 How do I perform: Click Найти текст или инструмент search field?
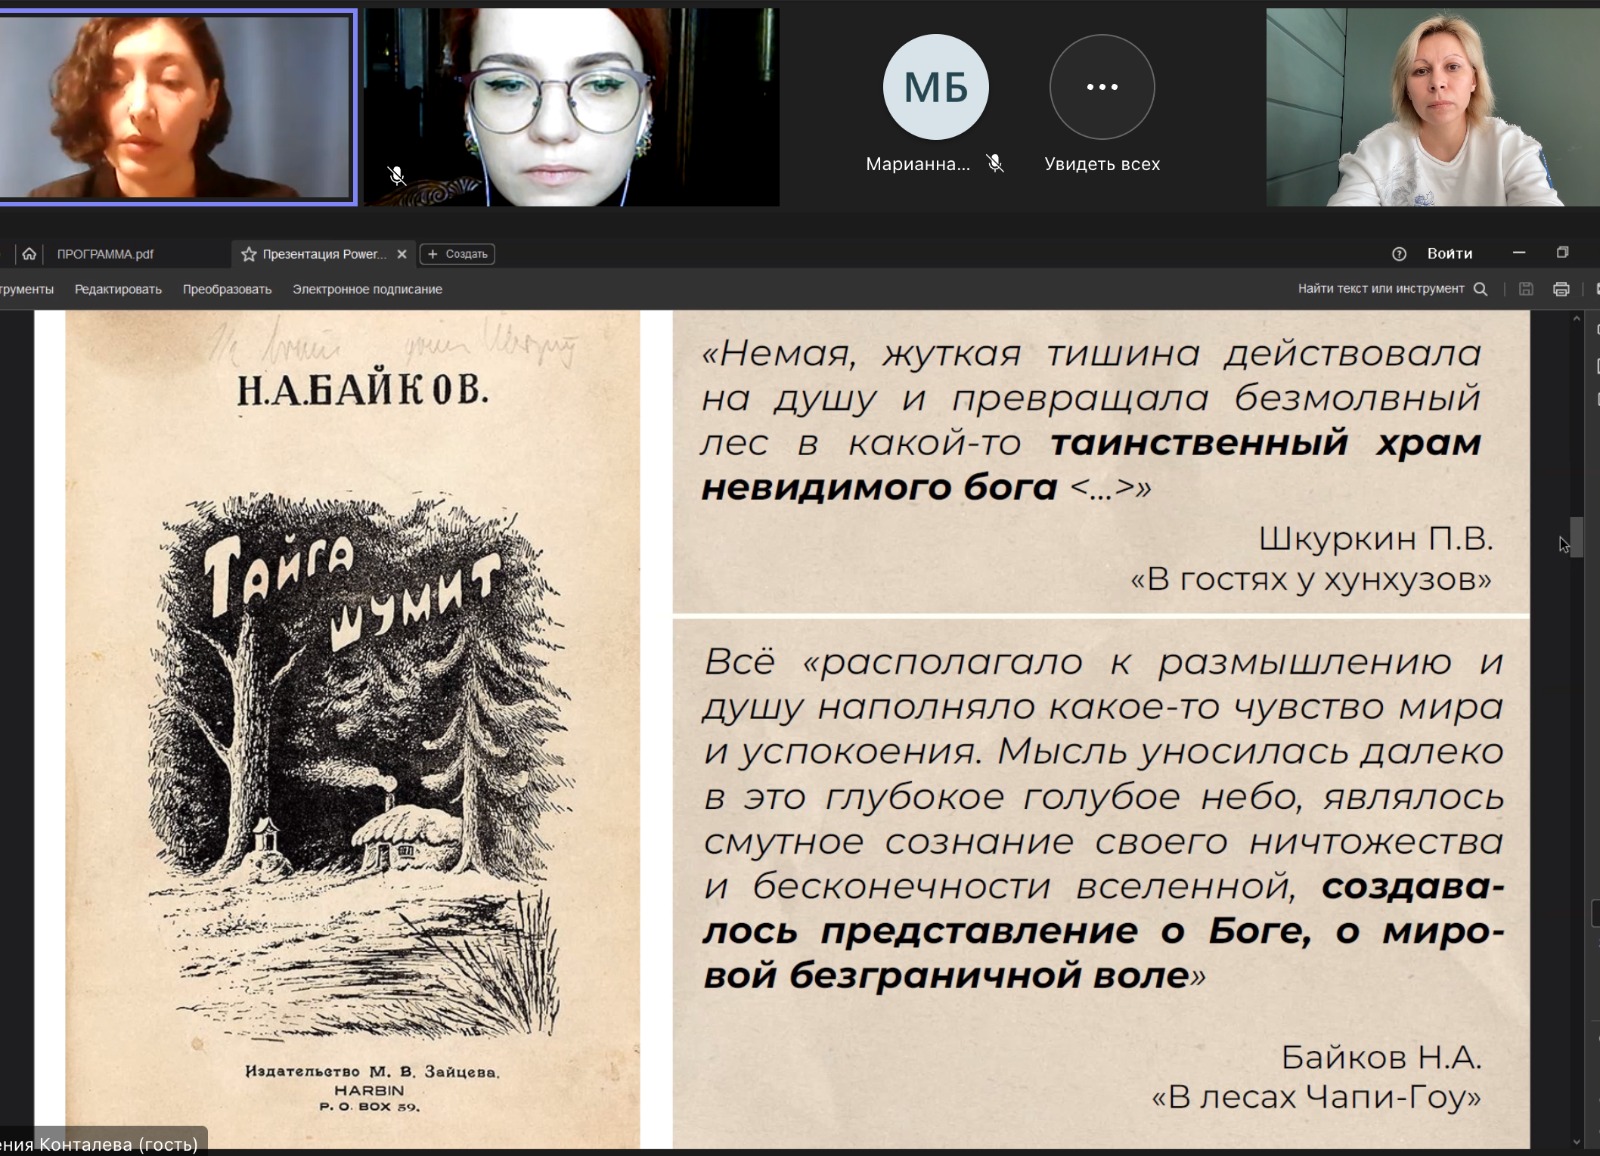pos(1381,289)
